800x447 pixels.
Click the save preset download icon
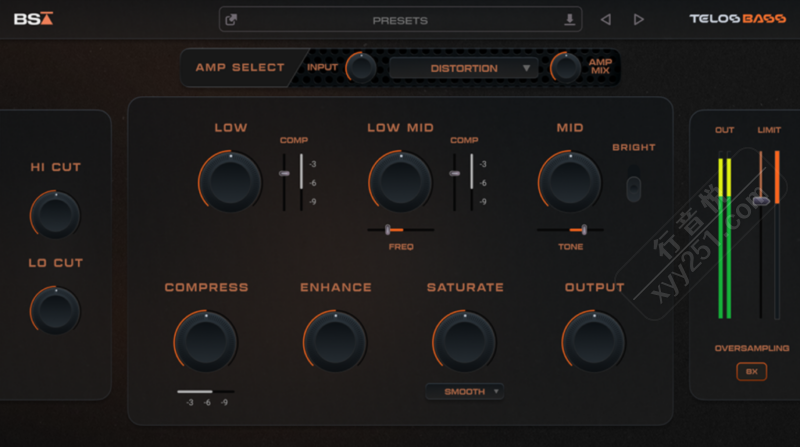point(569,20)
